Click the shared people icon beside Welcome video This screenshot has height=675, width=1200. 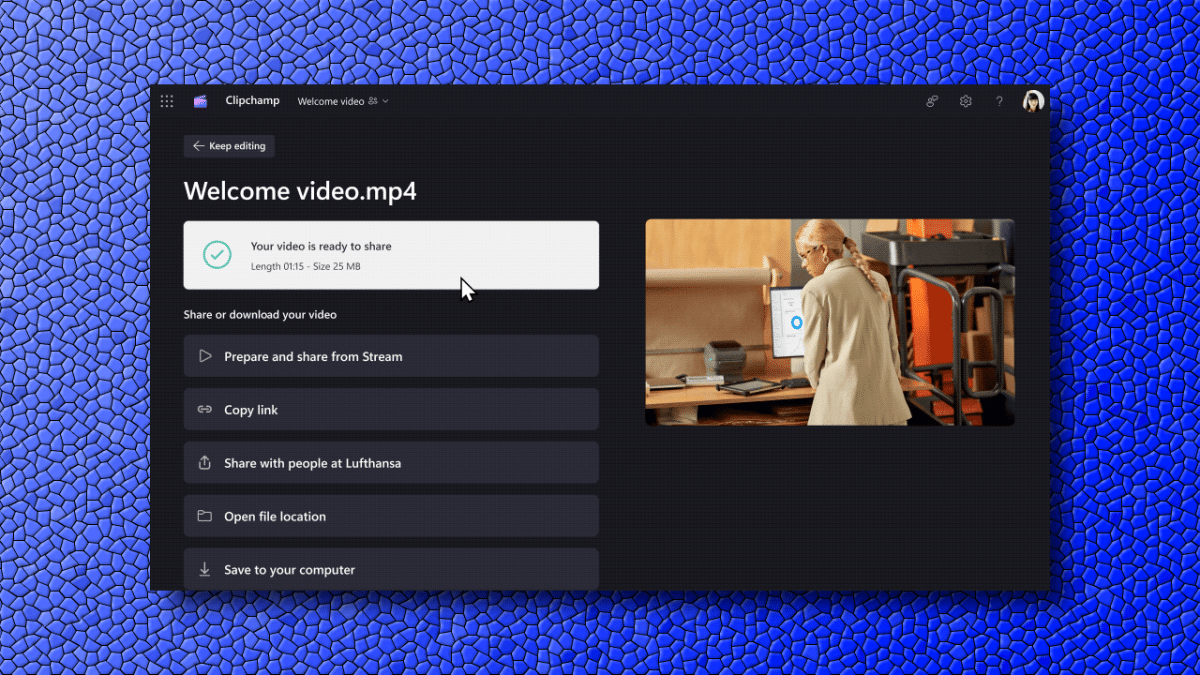[373, 101]
